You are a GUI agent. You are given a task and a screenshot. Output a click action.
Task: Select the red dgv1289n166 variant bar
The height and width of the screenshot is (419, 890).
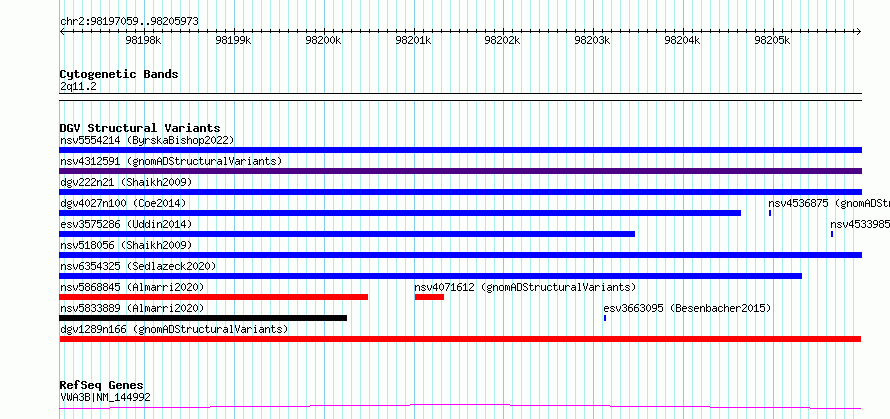pyautogui.click(x=460, y=339)
